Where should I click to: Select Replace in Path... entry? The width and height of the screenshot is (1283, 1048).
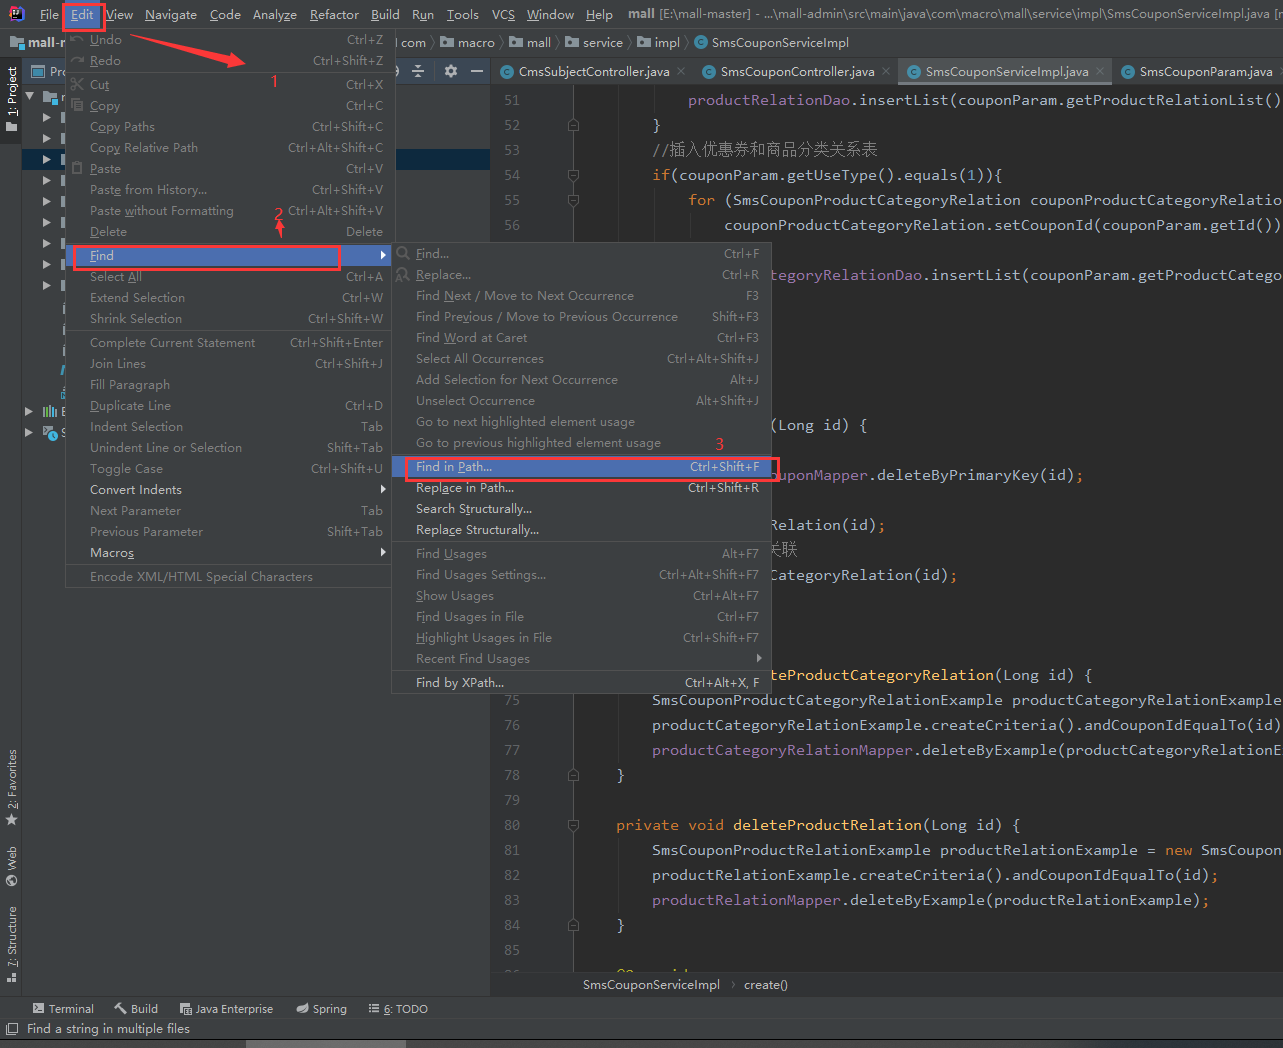pyautogui.click(x=581, y=488)
